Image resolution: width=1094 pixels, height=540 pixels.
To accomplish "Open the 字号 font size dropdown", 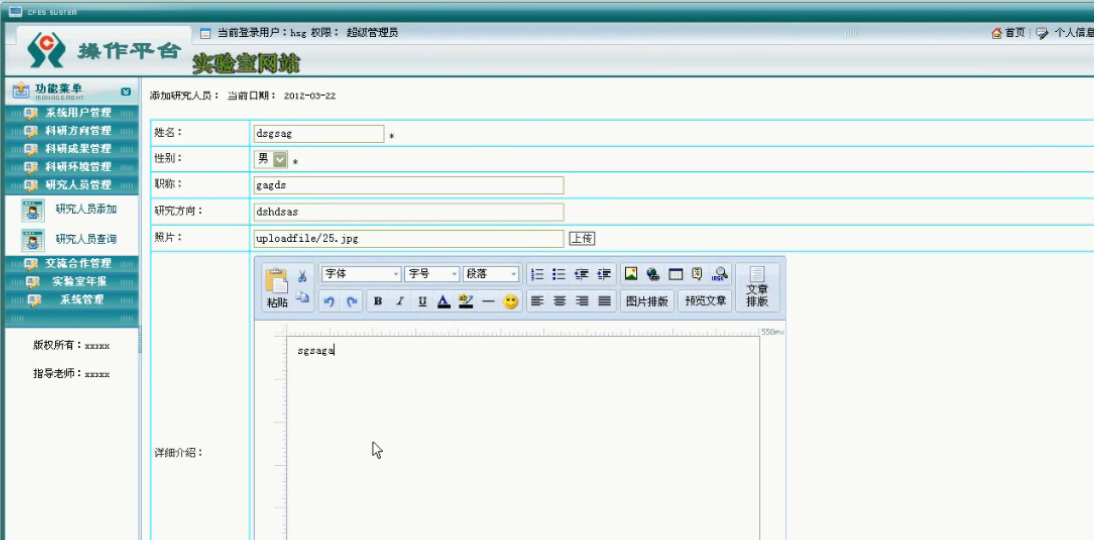I will pyautogui.click(x=432, y=274).
